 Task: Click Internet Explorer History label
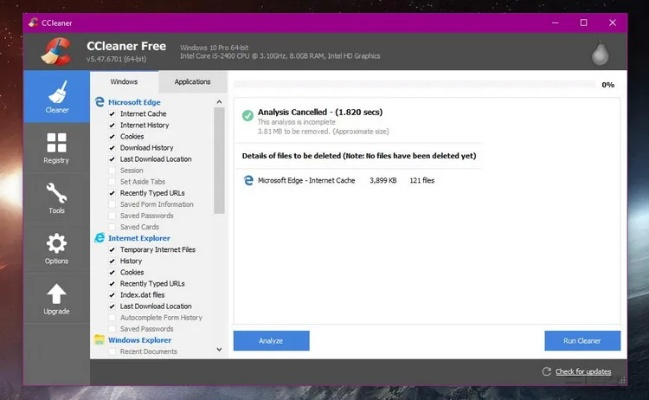point(131,261)
